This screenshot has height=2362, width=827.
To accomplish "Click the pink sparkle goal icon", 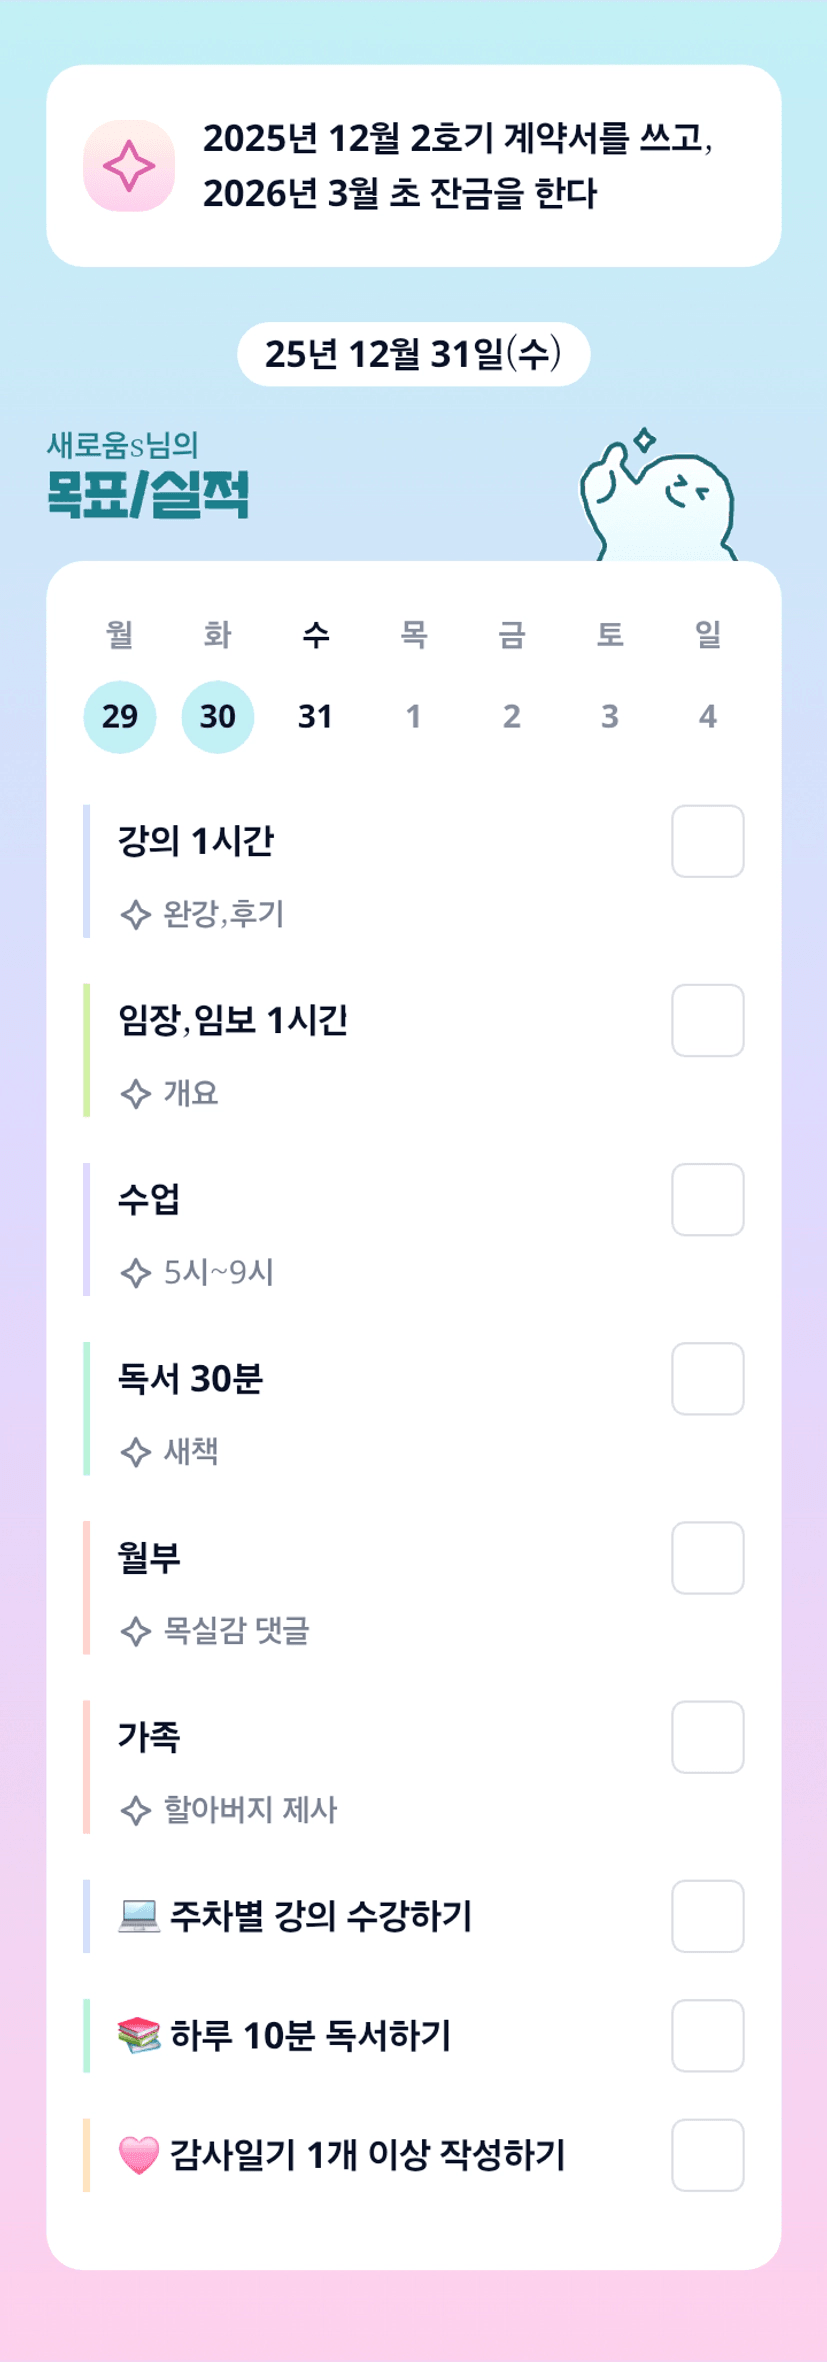I will click(129, 166).
